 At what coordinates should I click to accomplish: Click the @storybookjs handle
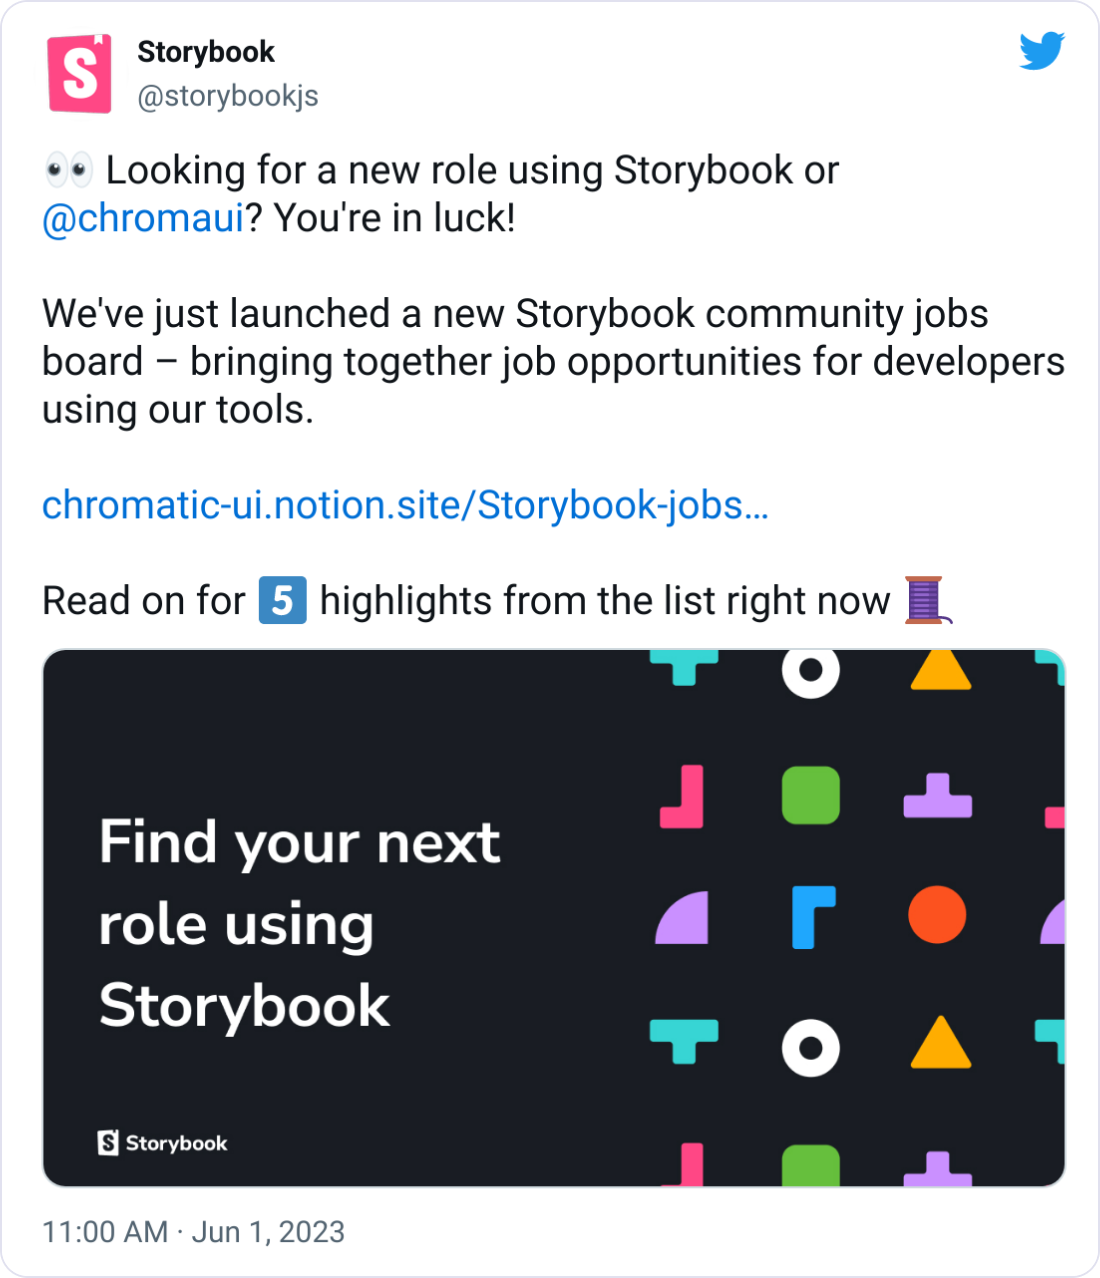tap(227, 96)
